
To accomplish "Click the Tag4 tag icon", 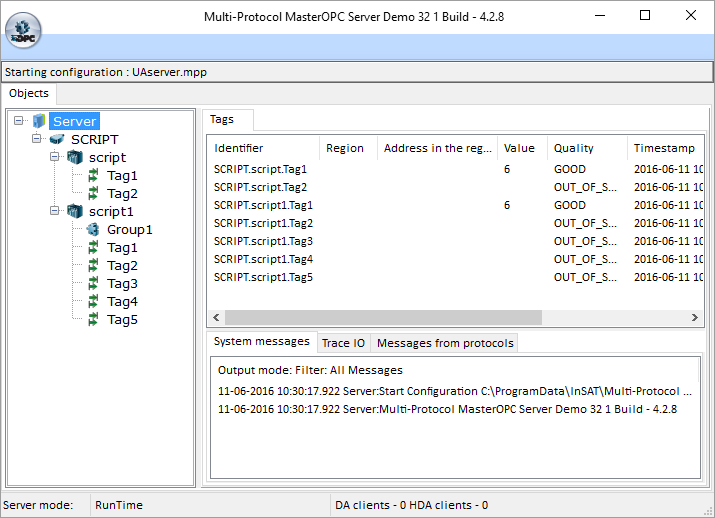I will (x=93, y=301).
